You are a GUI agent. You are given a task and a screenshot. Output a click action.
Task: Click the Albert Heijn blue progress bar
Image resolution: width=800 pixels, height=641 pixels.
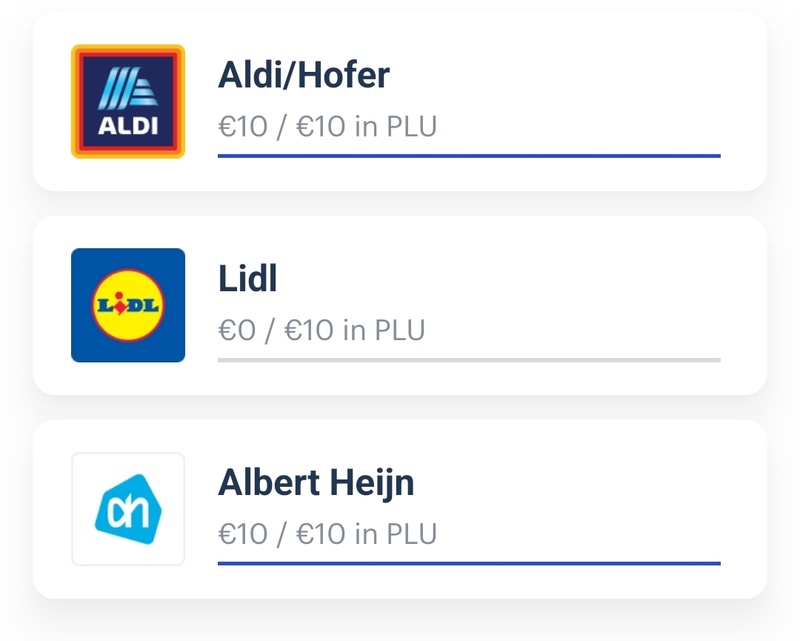469,563
